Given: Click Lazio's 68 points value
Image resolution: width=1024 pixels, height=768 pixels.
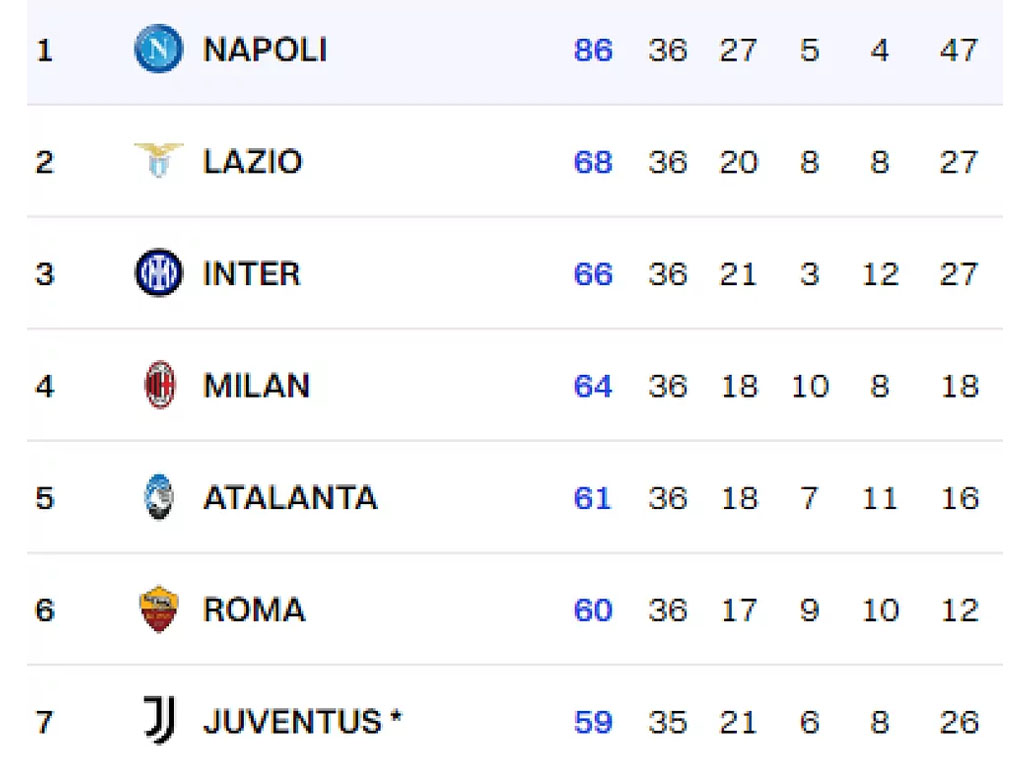Looking at the screenshot, I should coord(593,162).
